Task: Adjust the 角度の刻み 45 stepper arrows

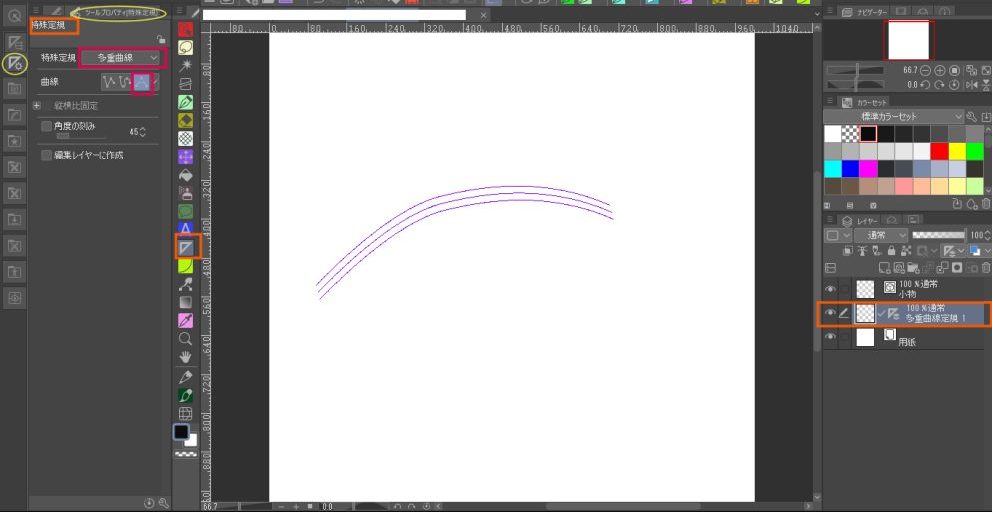Action: [x=142, y=132]
